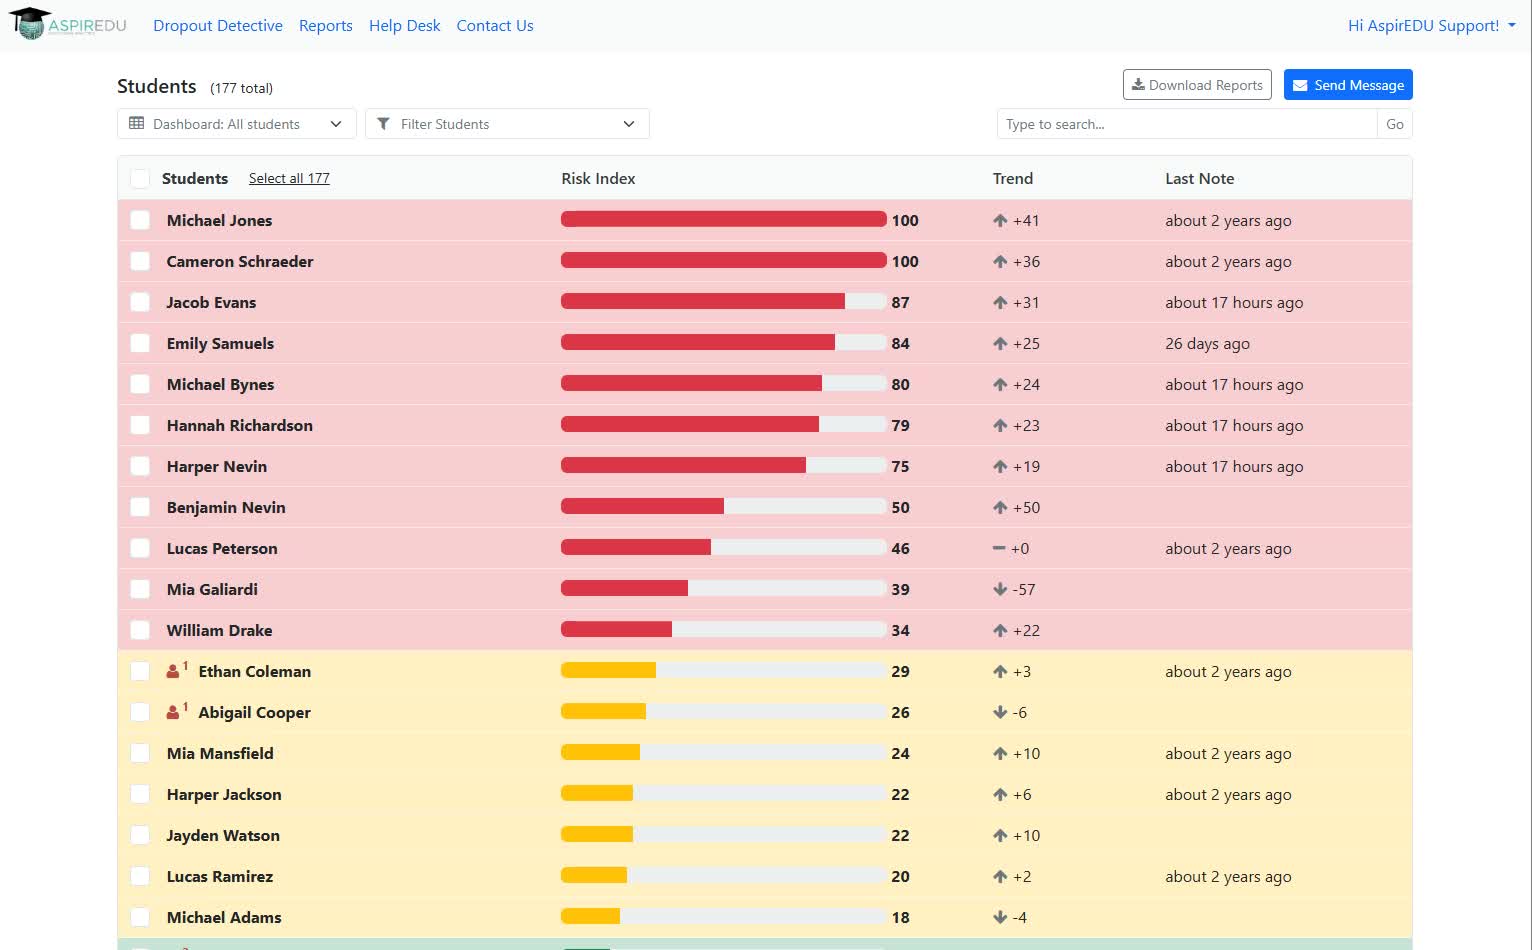Click the Type to search input field
The height and width of the screenshot is (950, 1532).
(x=1187, y=124)
